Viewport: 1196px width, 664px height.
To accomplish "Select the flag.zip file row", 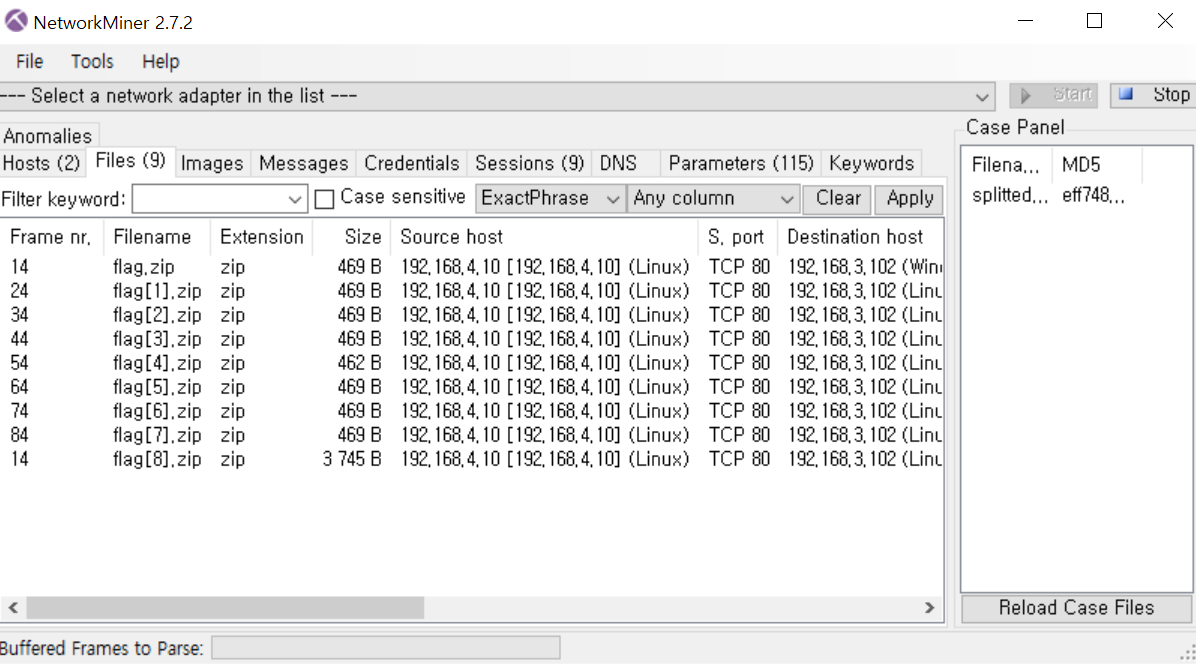I will point(472,267).
